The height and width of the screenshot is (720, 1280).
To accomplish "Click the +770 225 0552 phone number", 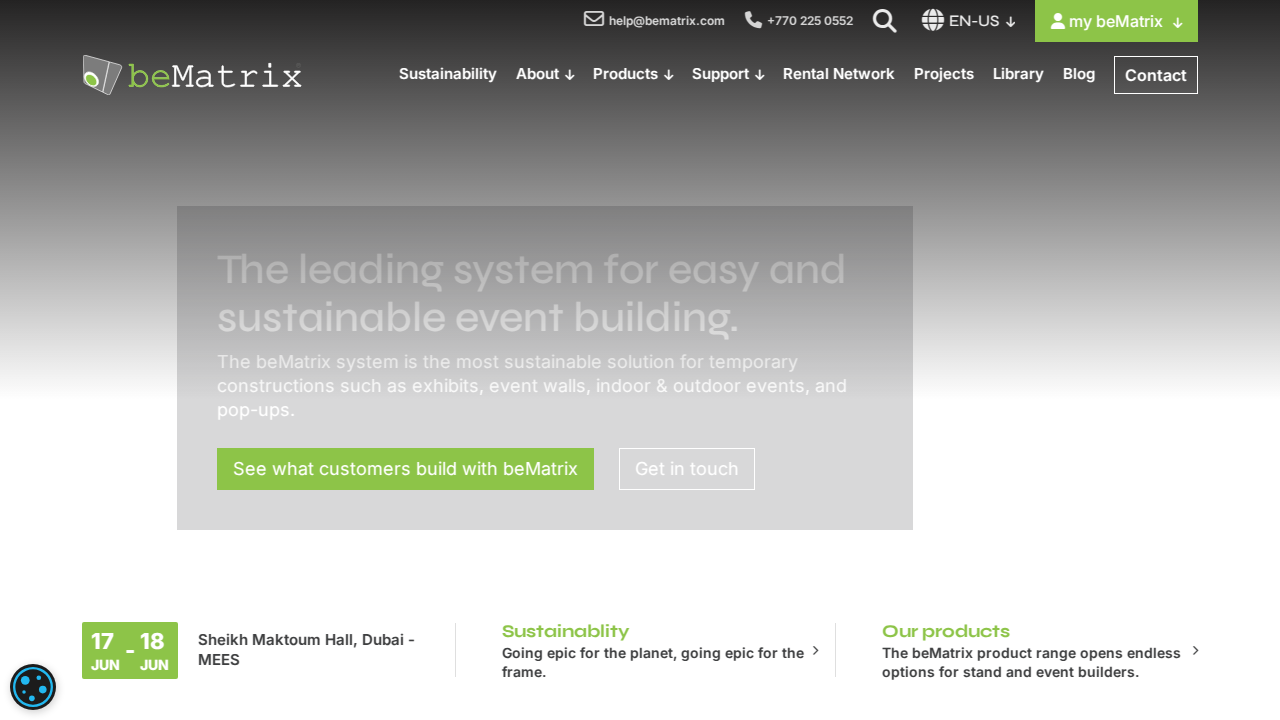I will click(x=810, y=21).
